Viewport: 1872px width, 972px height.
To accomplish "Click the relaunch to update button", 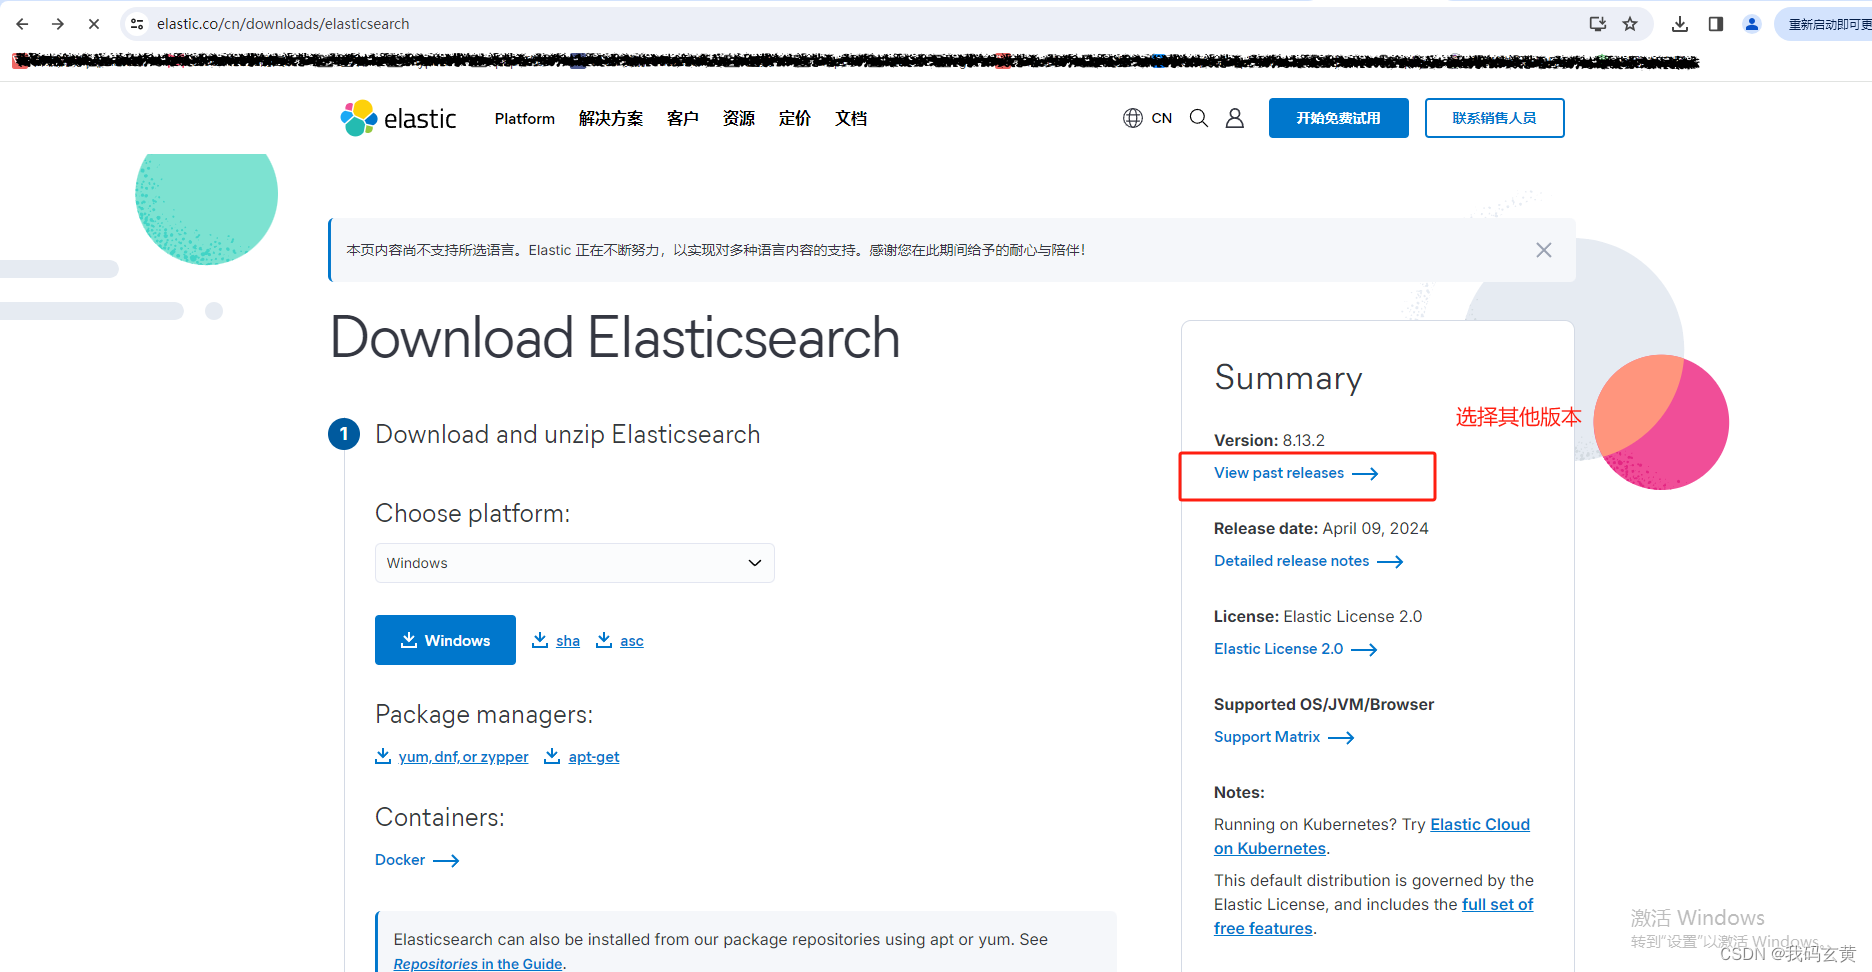I will pos(1824,24).
